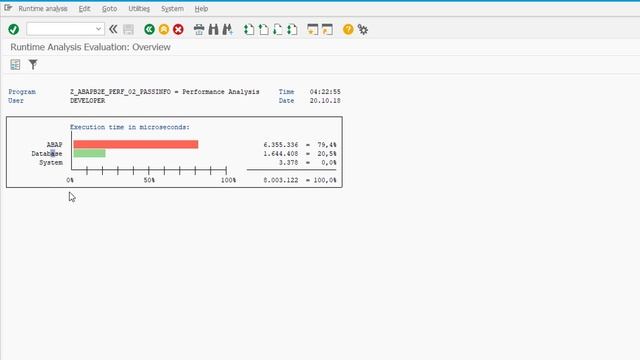Image resolution: width=640 pixels, height=360 pixels.
Task: Click the ABAP time value 6.355.336
Action: 281,144
